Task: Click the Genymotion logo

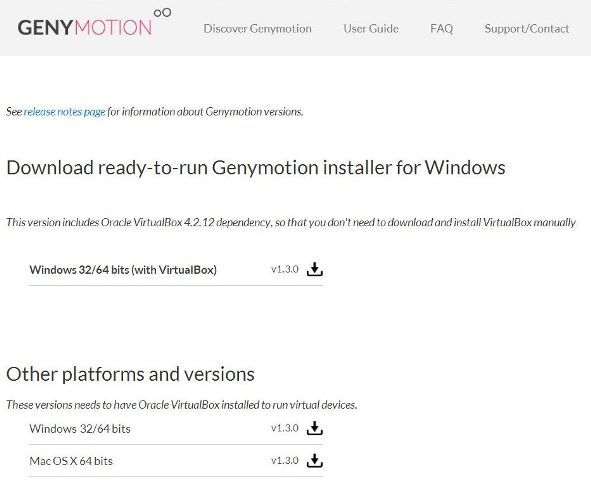Action: point(94,23)
